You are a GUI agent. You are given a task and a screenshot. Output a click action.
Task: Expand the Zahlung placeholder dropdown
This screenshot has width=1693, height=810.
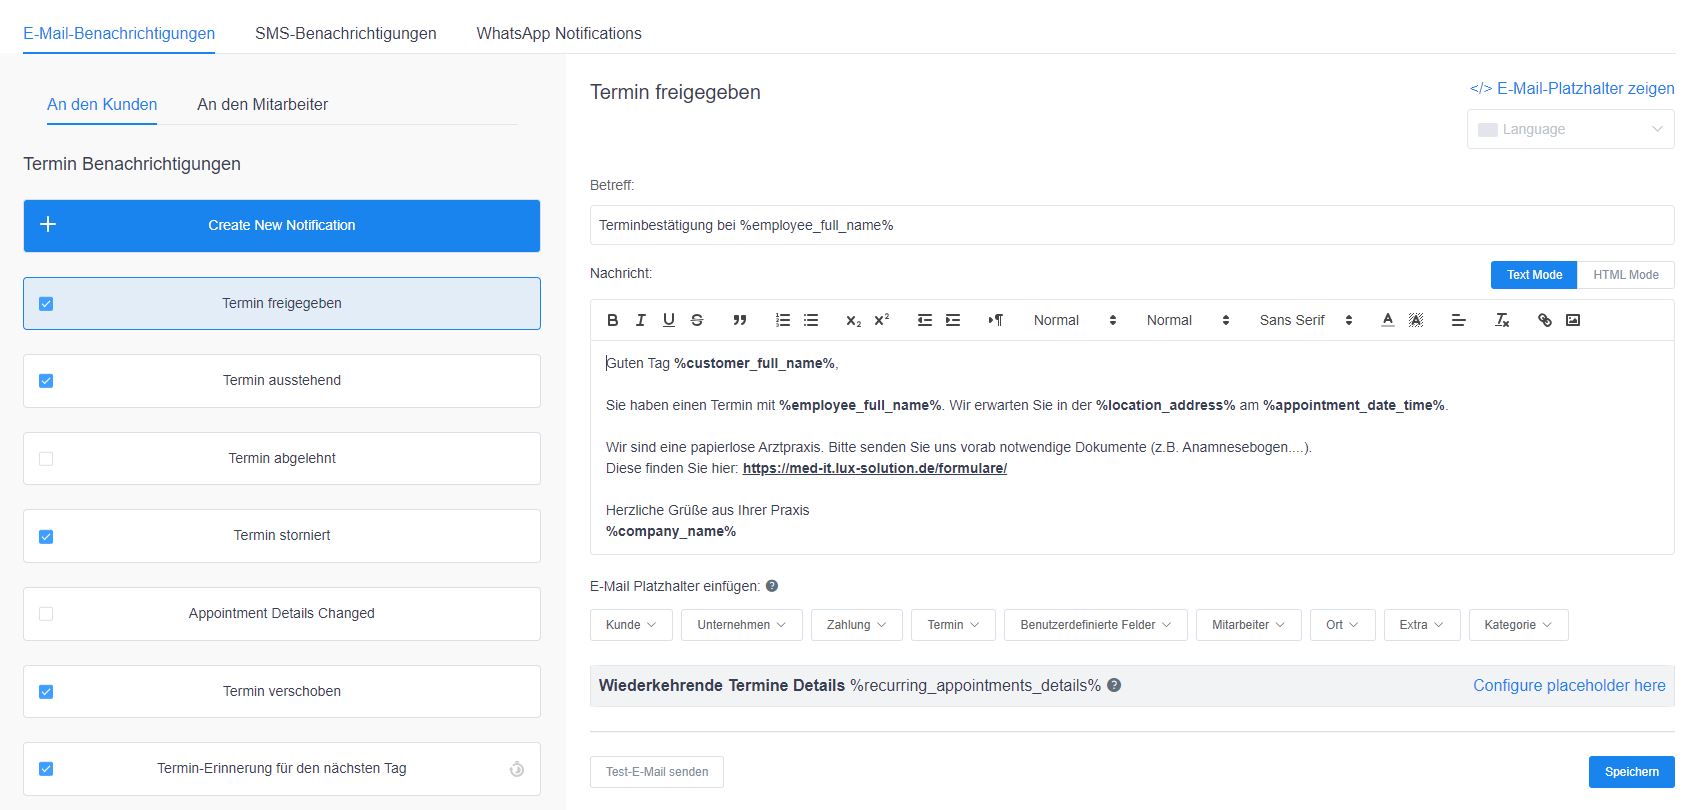(856, 625)
